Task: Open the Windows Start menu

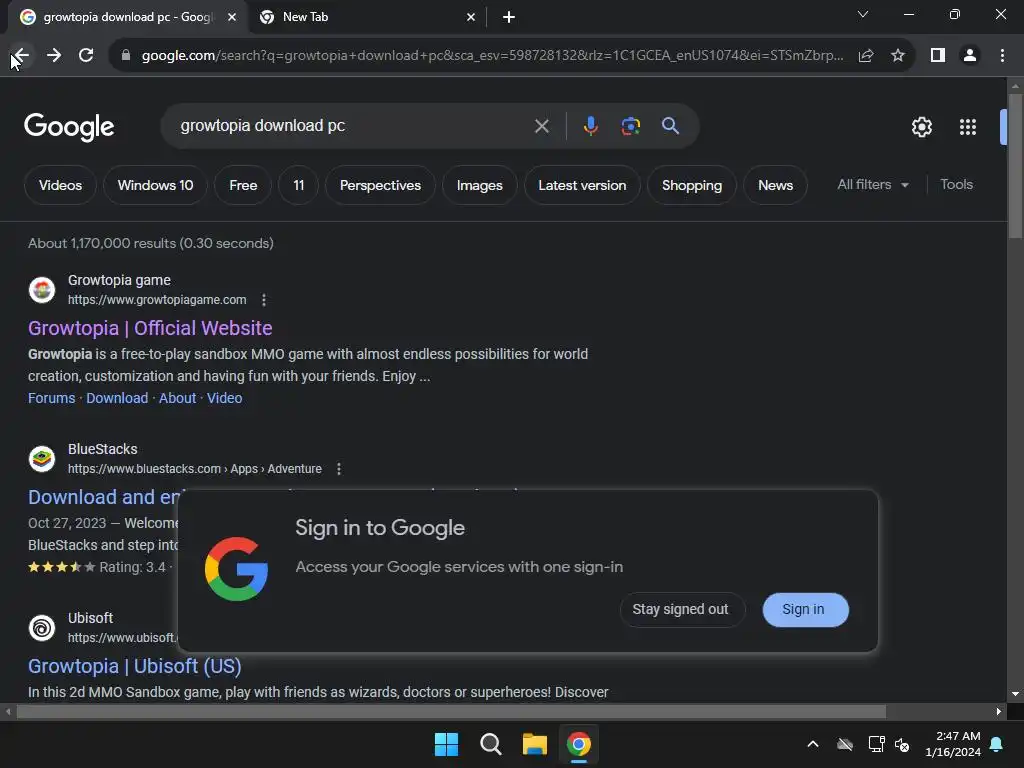Action: (x=447, y=744)
